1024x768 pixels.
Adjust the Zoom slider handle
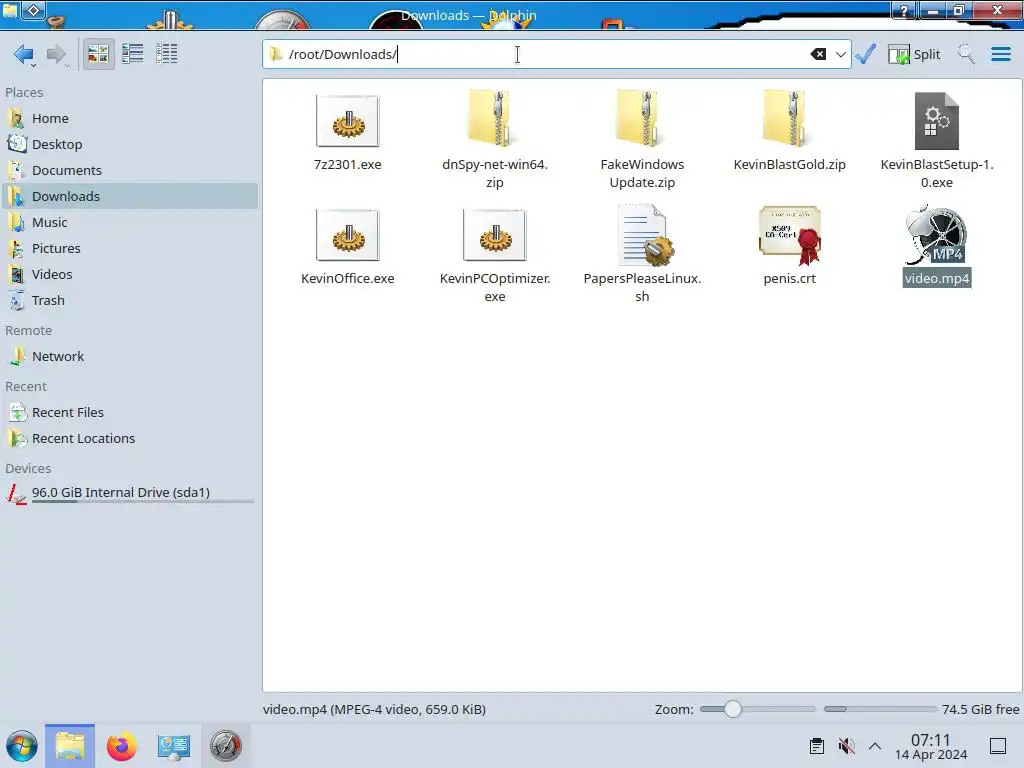tap(733, 709)
